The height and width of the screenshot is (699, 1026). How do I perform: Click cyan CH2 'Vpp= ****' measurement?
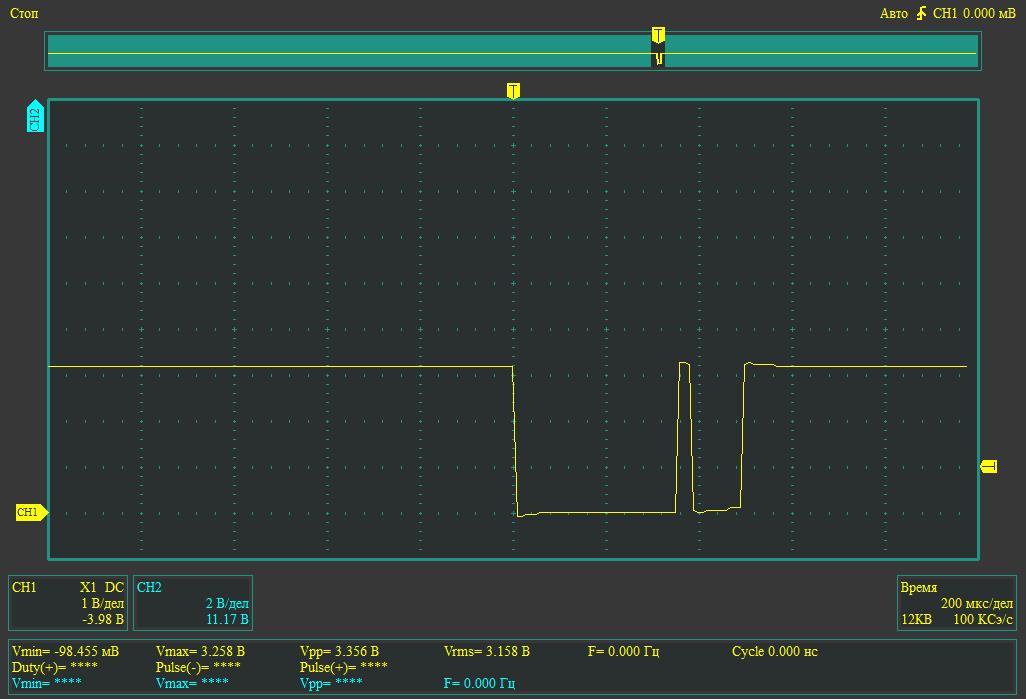coord(331,683)
